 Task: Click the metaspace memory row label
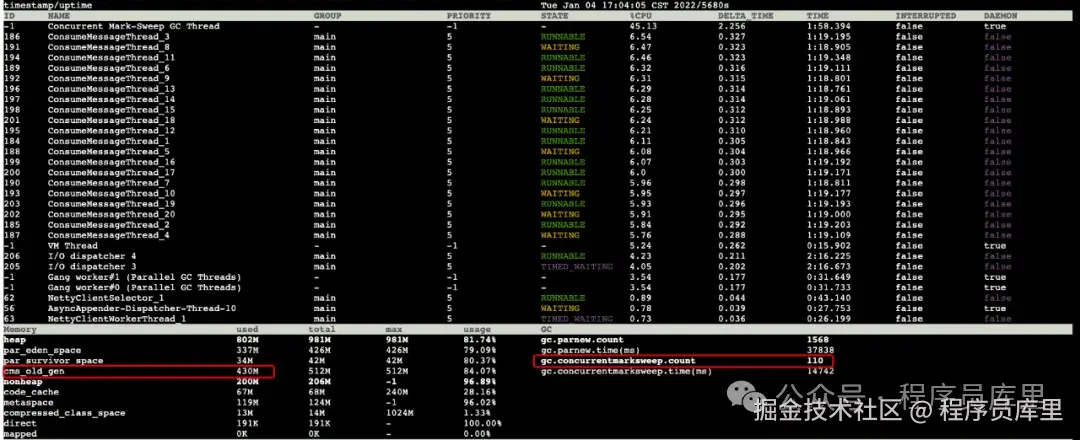point(28,402)
